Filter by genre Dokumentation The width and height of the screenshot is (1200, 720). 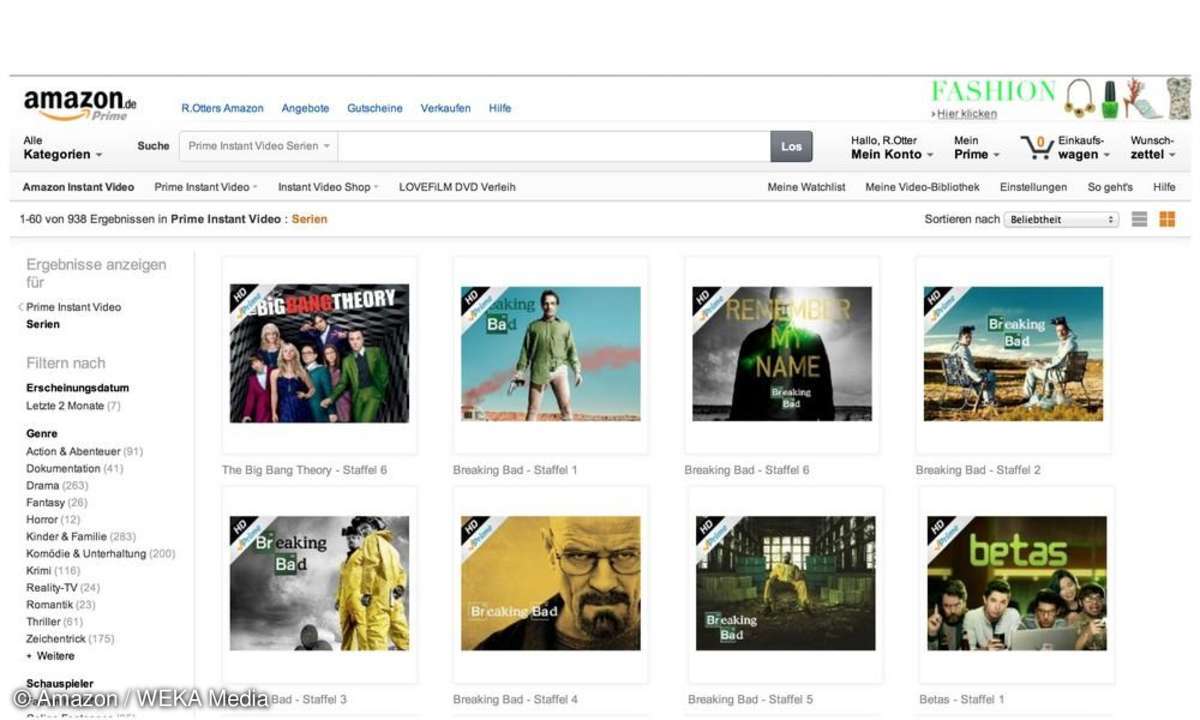pos(75,469)
